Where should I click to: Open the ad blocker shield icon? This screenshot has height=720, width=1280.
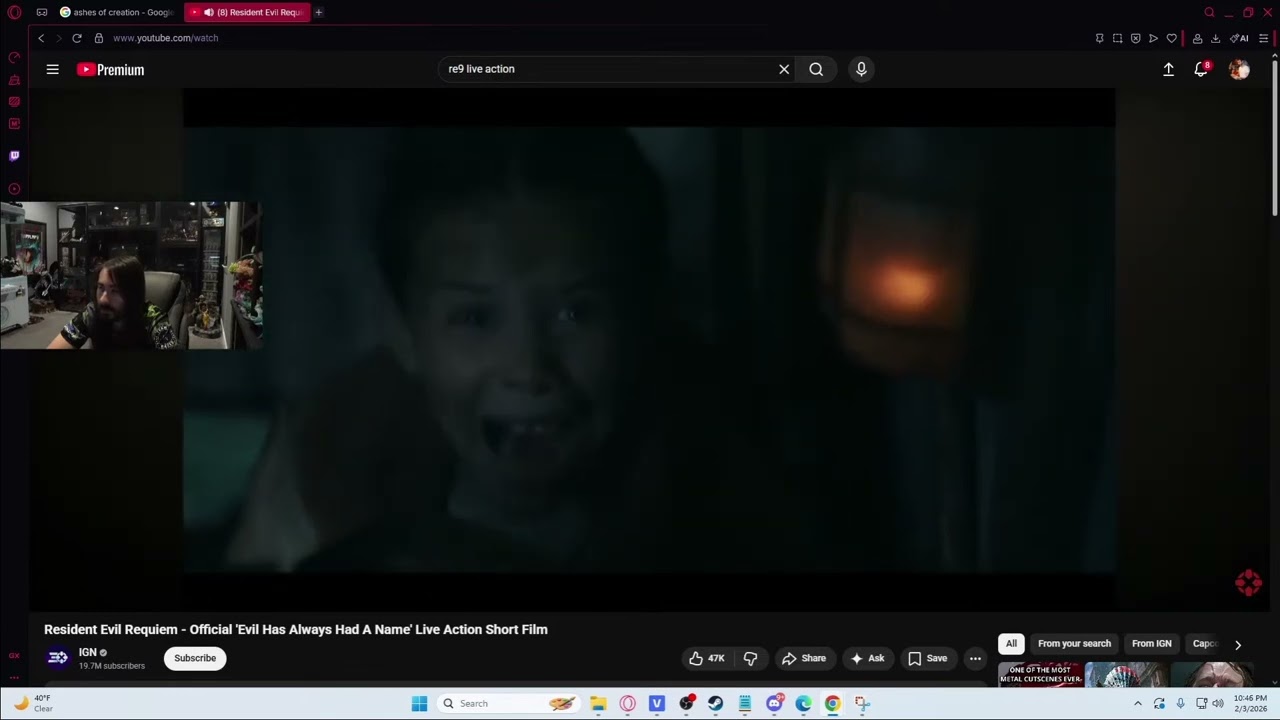point(1135,38)
